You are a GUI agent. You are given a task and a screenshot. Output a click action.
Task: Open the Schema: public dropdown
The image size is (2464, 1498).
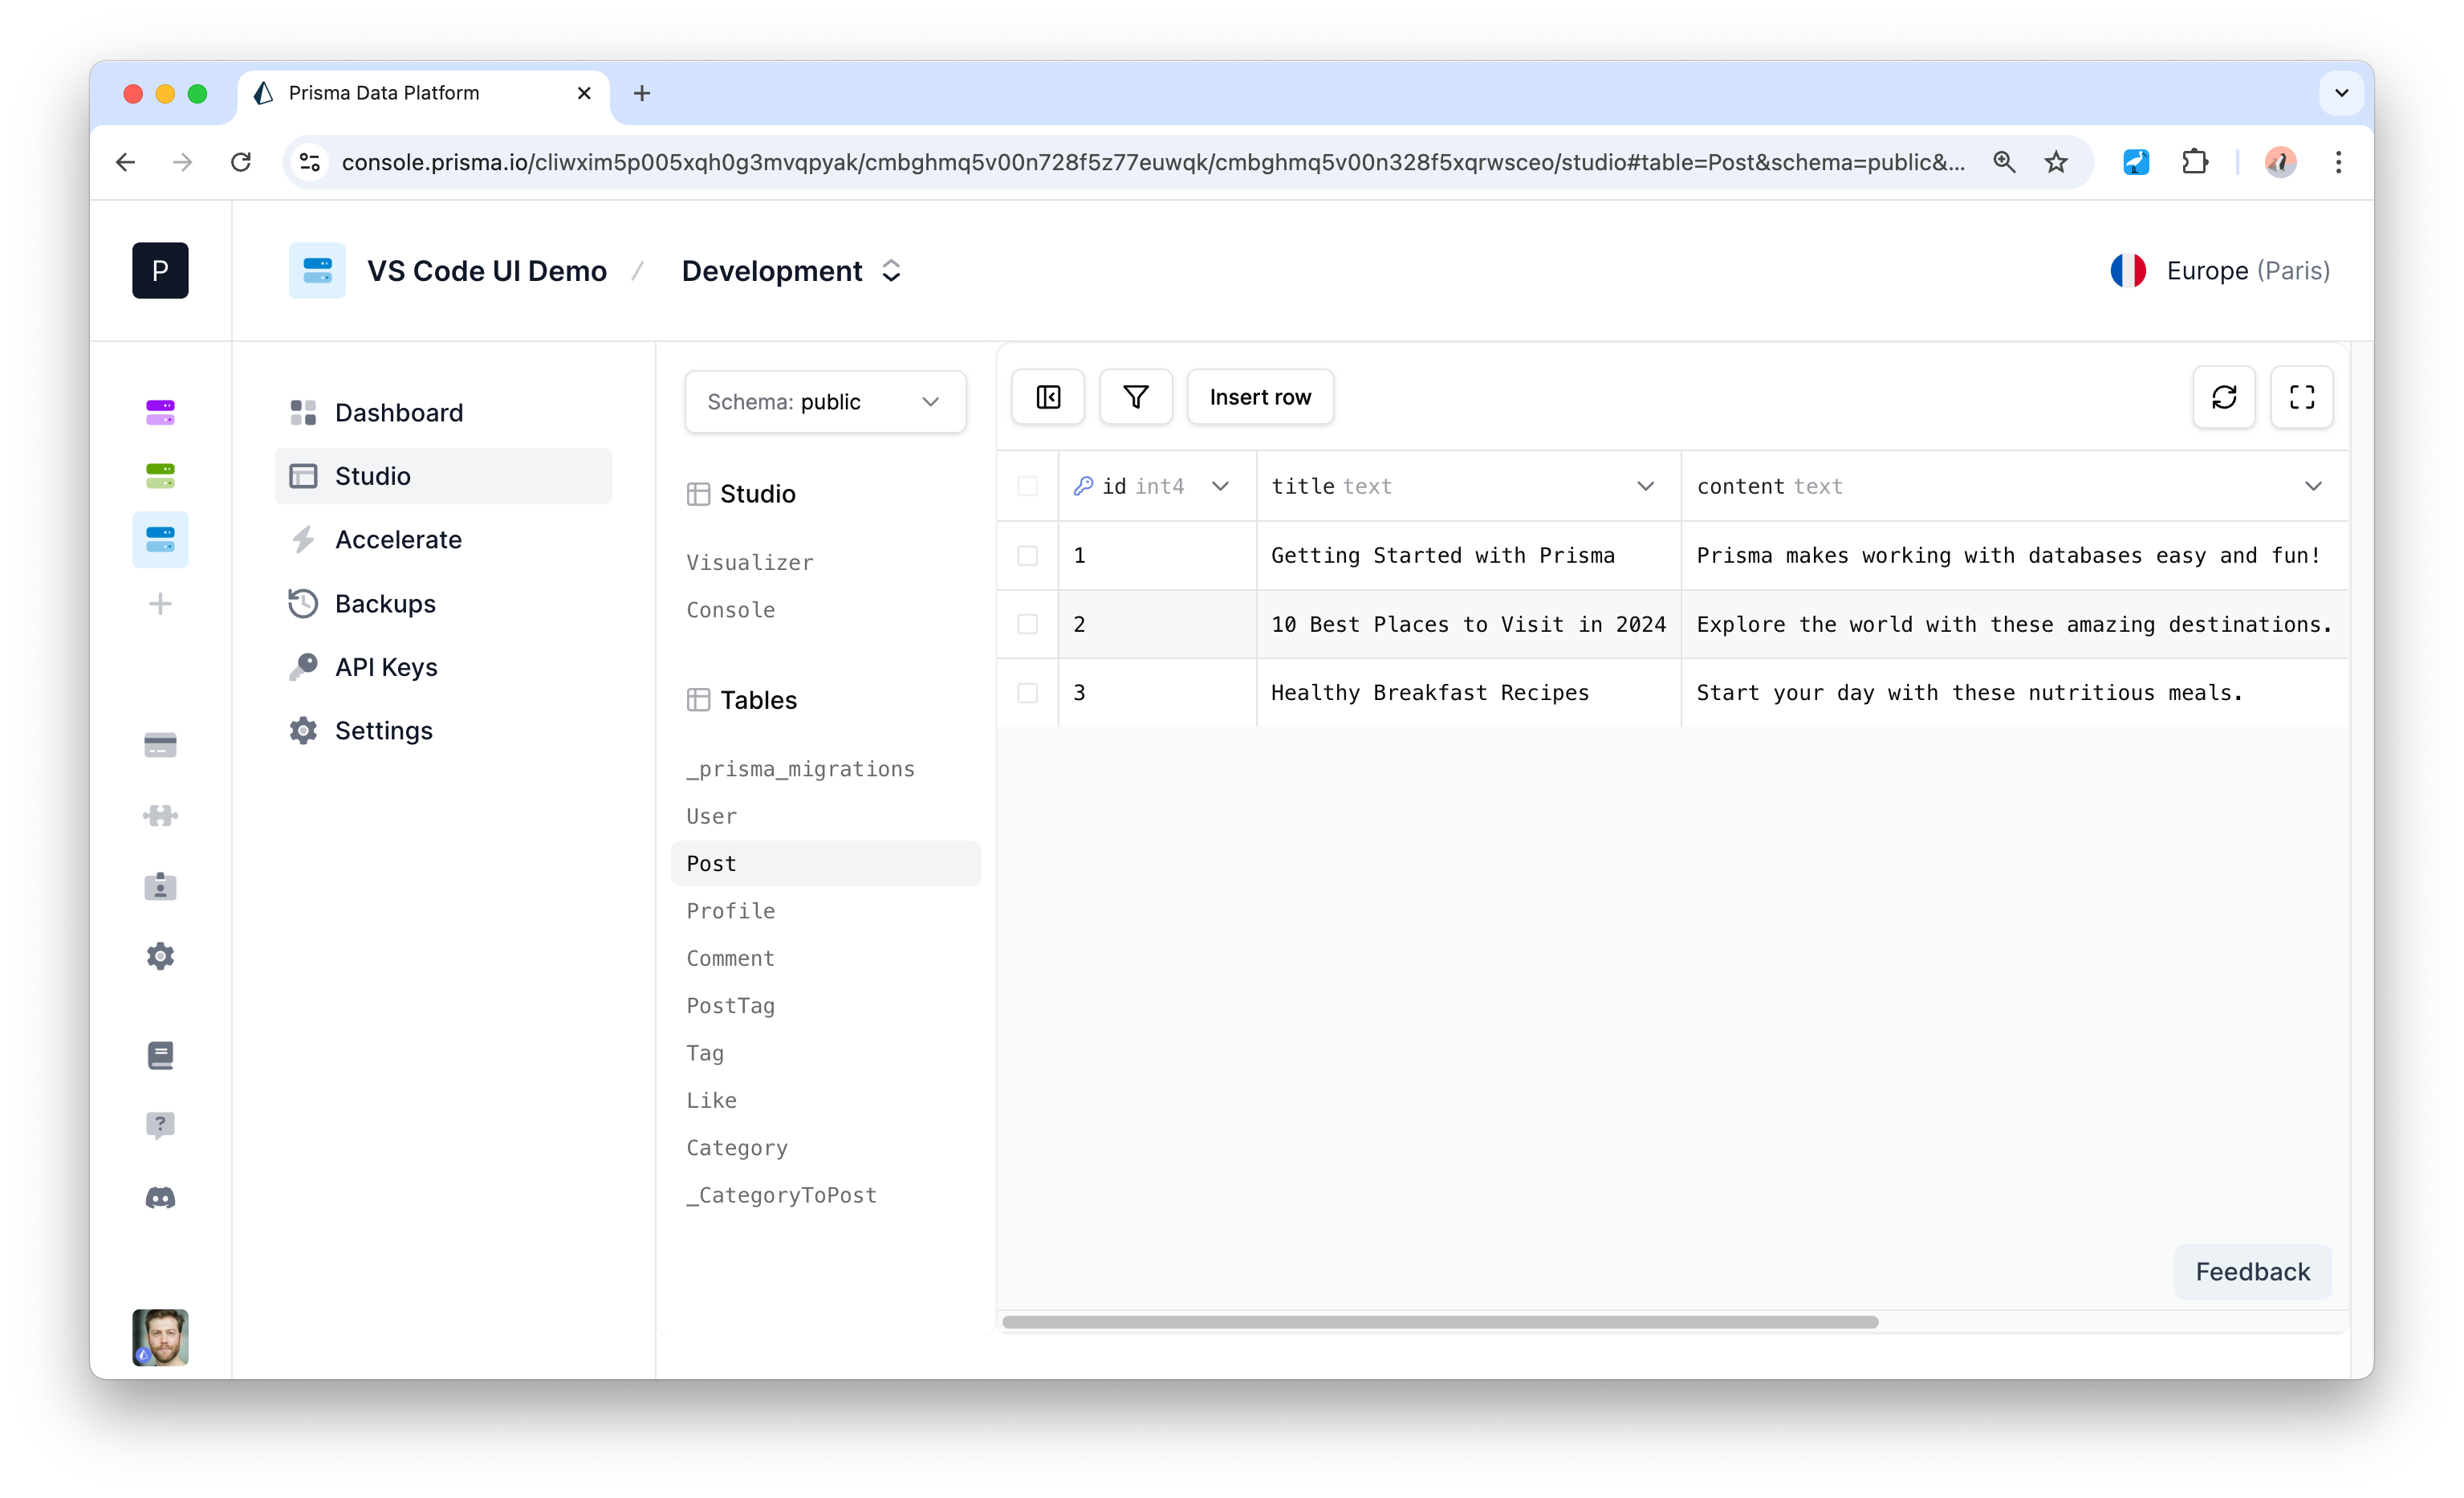pos(825,402)
